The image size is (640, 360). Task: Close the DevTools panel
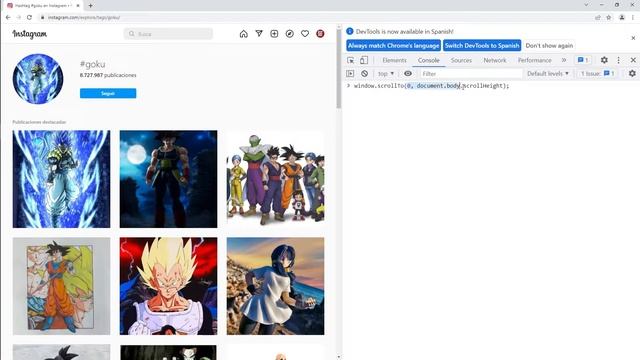click(x=633, y=60)
